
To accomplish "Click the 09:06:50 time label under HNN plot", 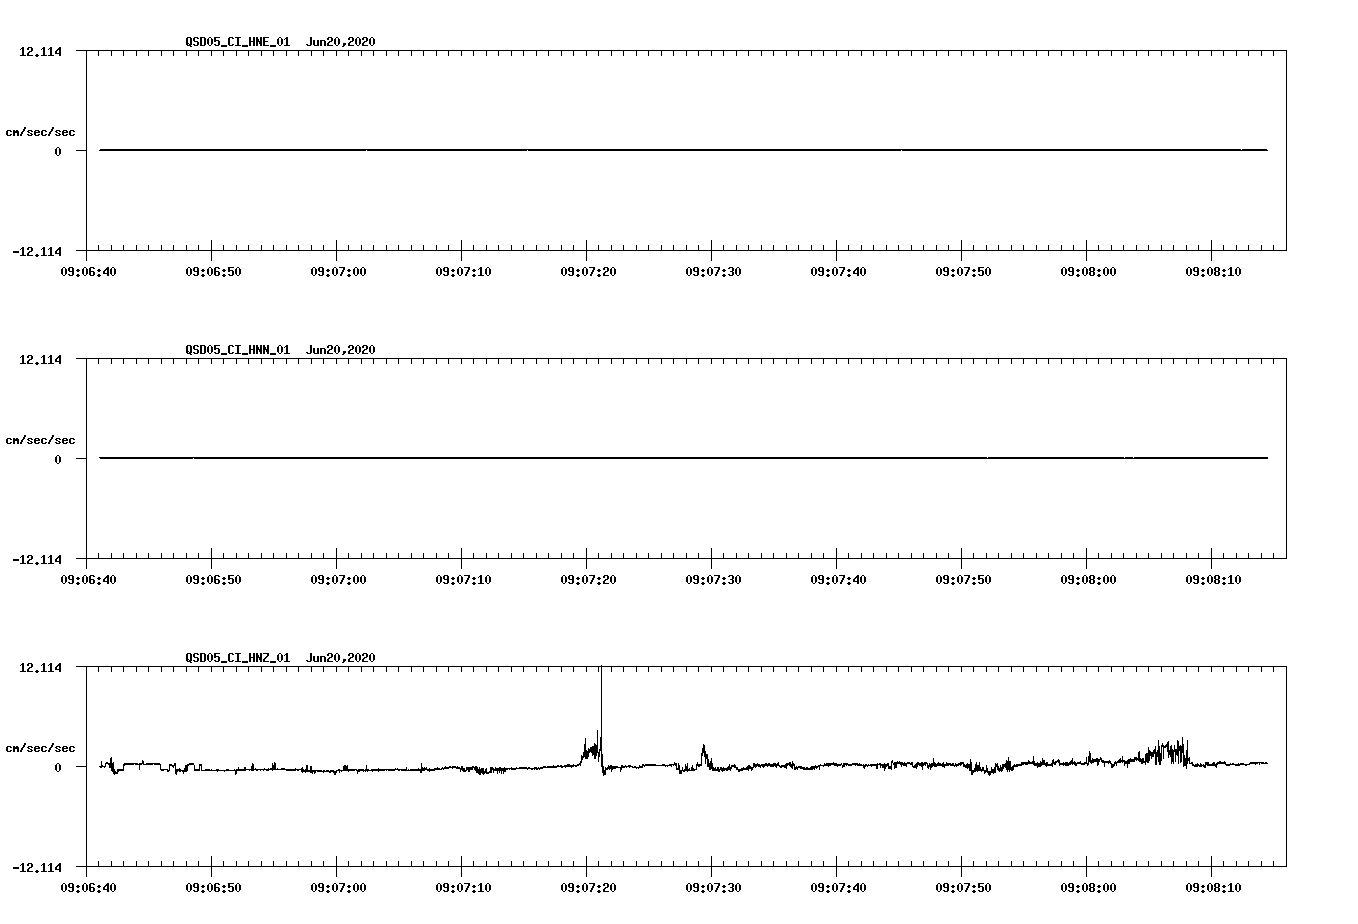I will pyautogui.click(x=213, y=580).
